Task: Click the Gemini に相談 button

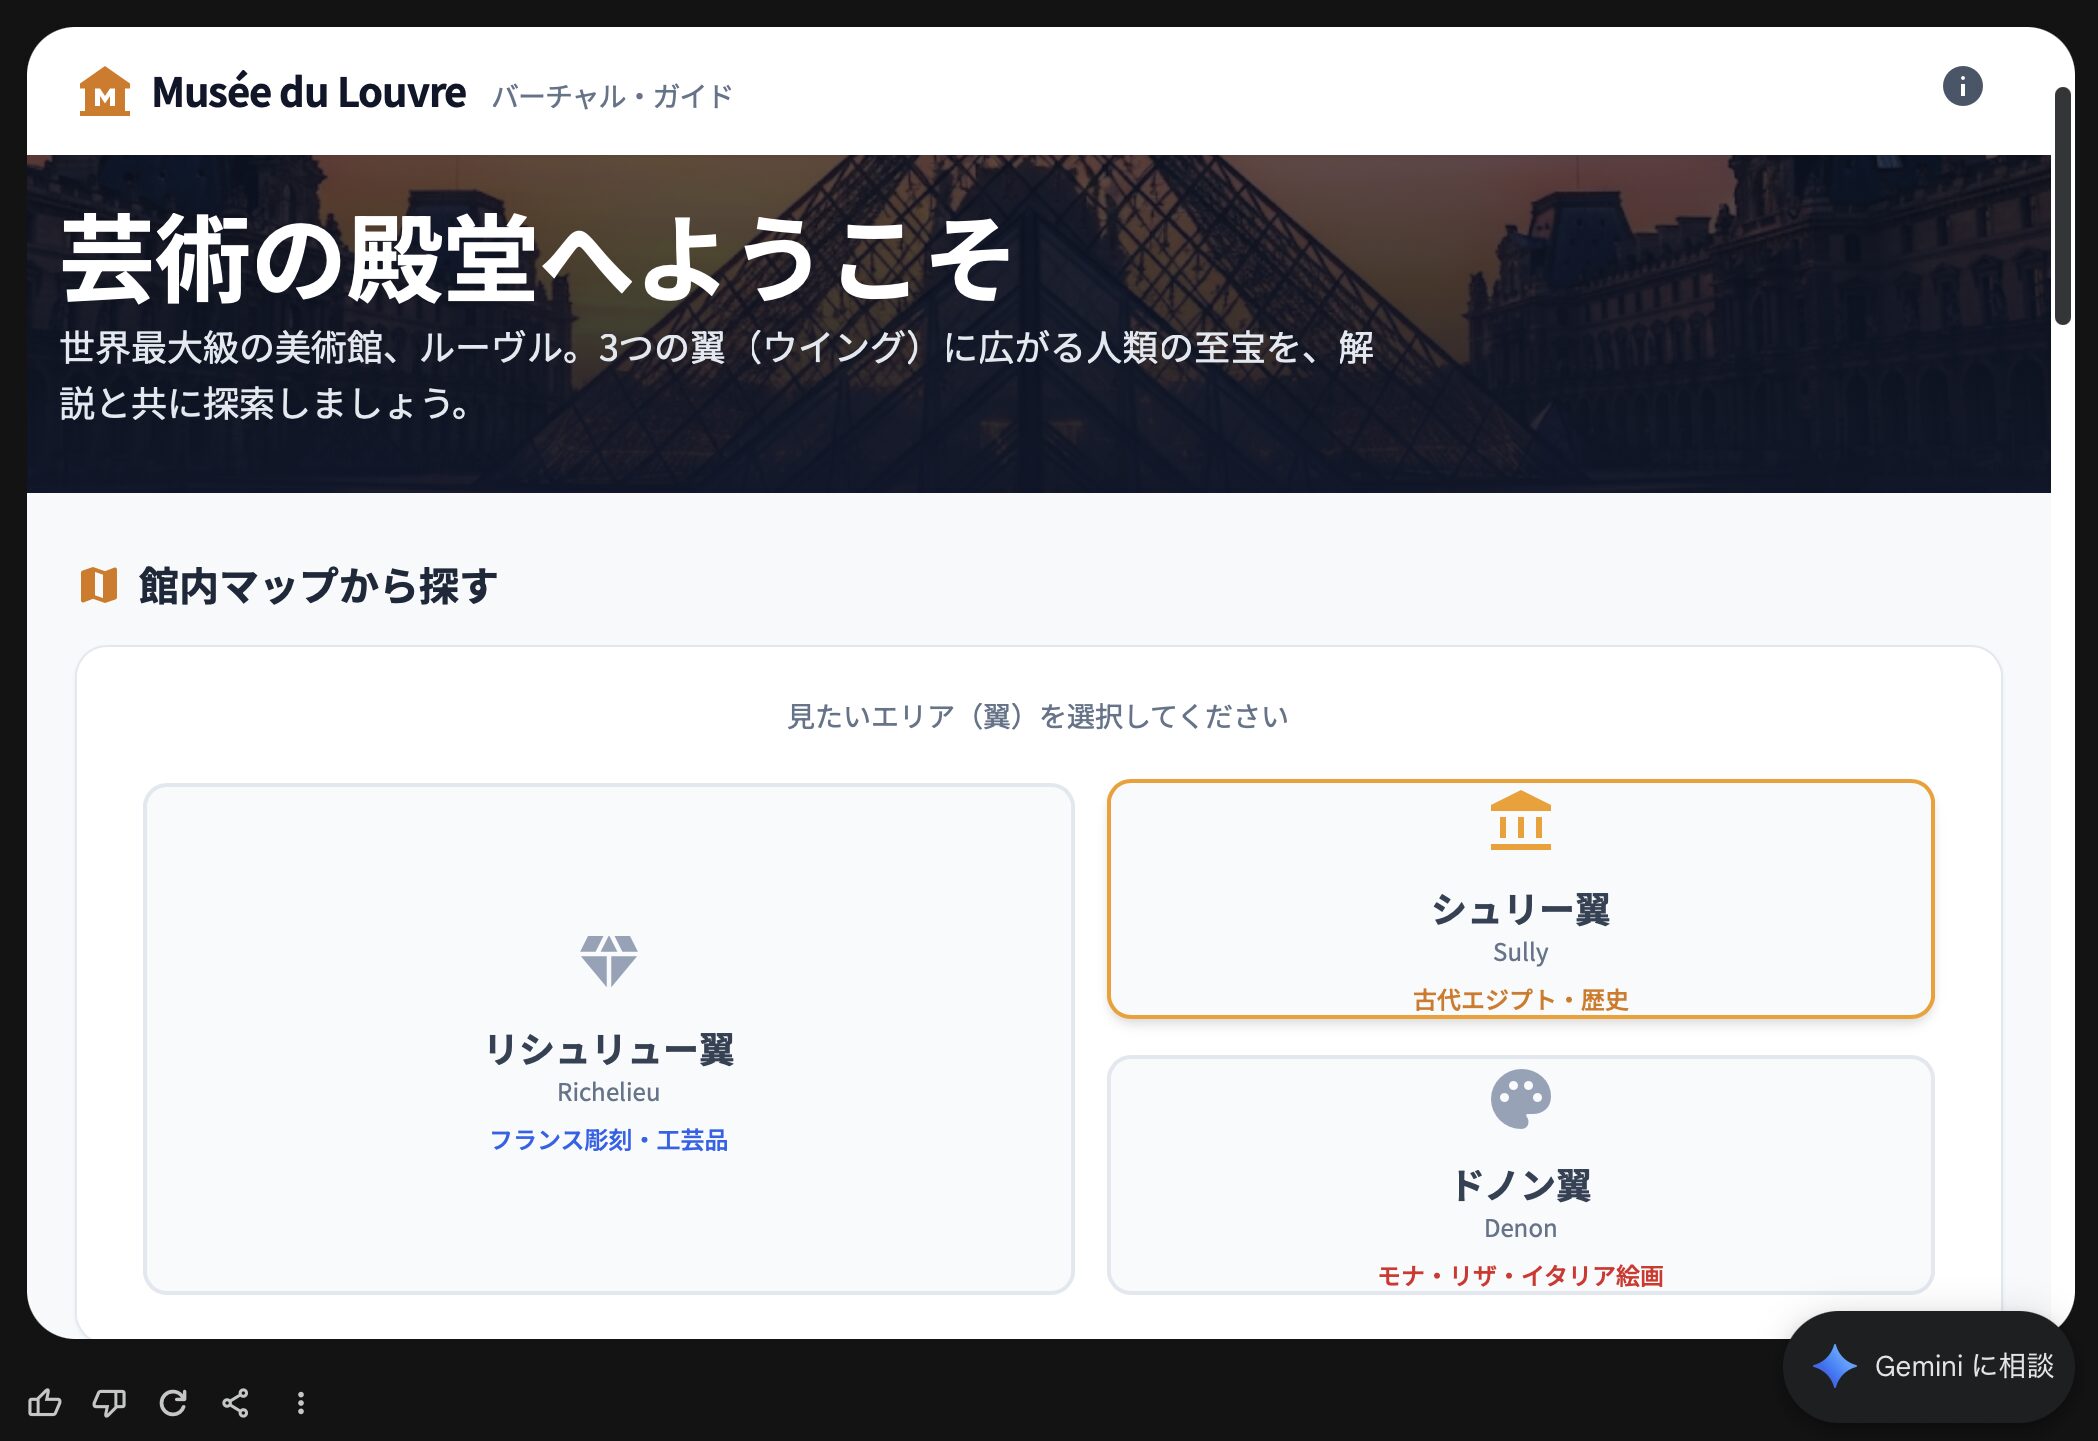Action: [1930, 1366]
